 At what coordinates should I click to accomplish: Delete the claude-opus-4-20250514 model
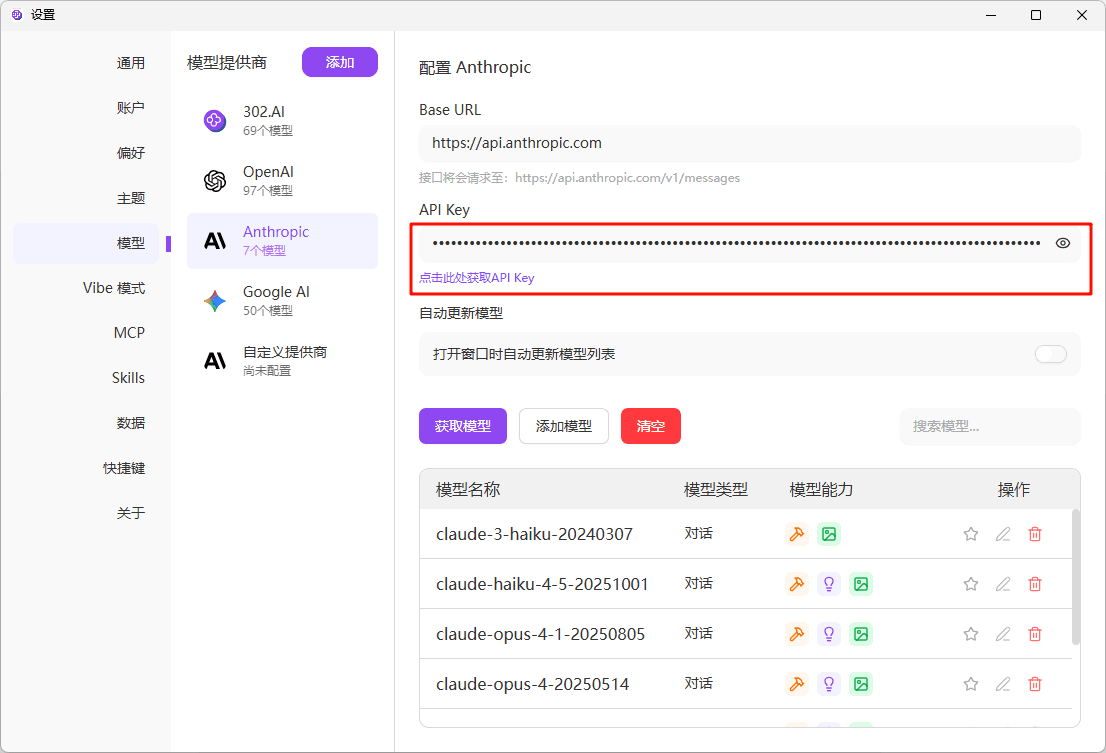(x=1035, y=684)
